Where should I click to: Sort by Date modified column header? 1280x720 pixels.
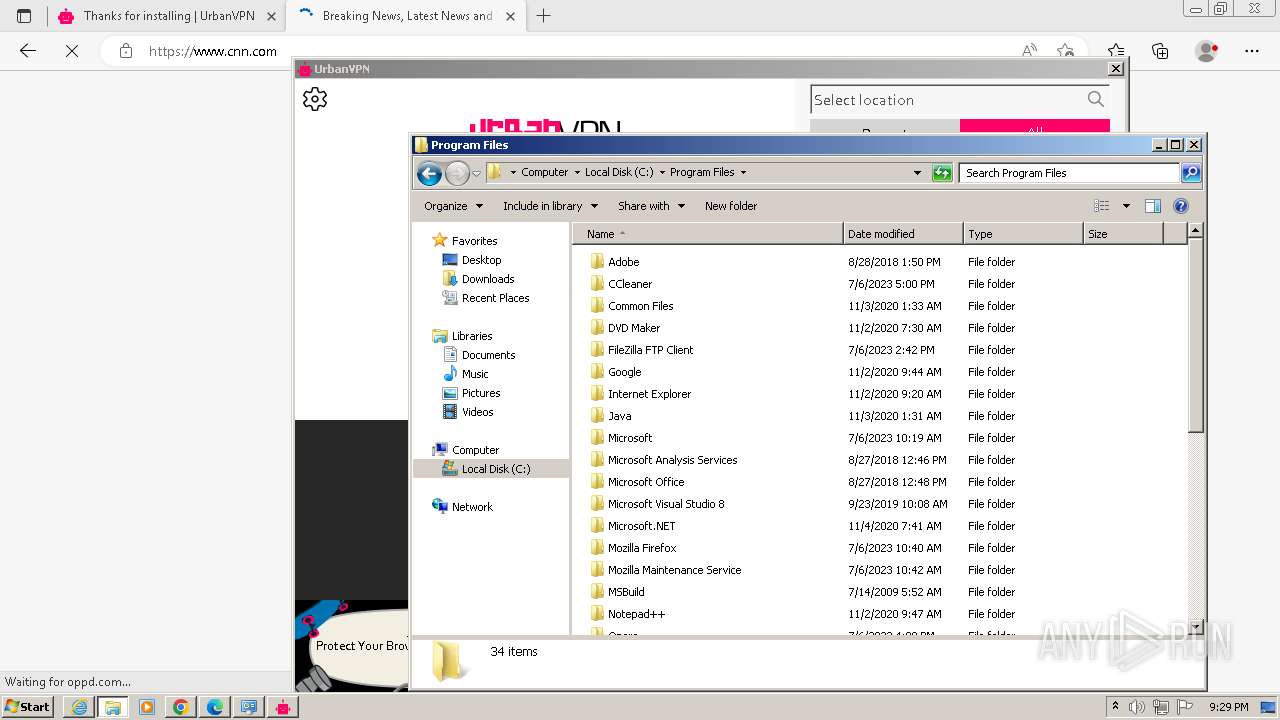(x=903, y=234)
